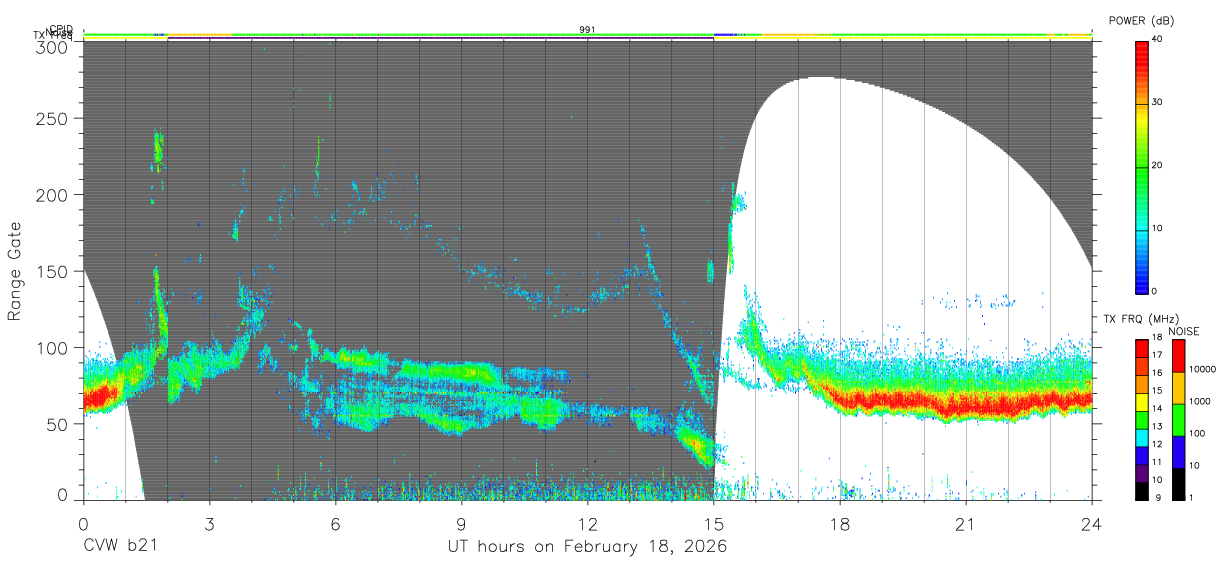Click 'UT hours on February 18, 2026' axis title
This screenshot has height=567, width=1228.
587,547
